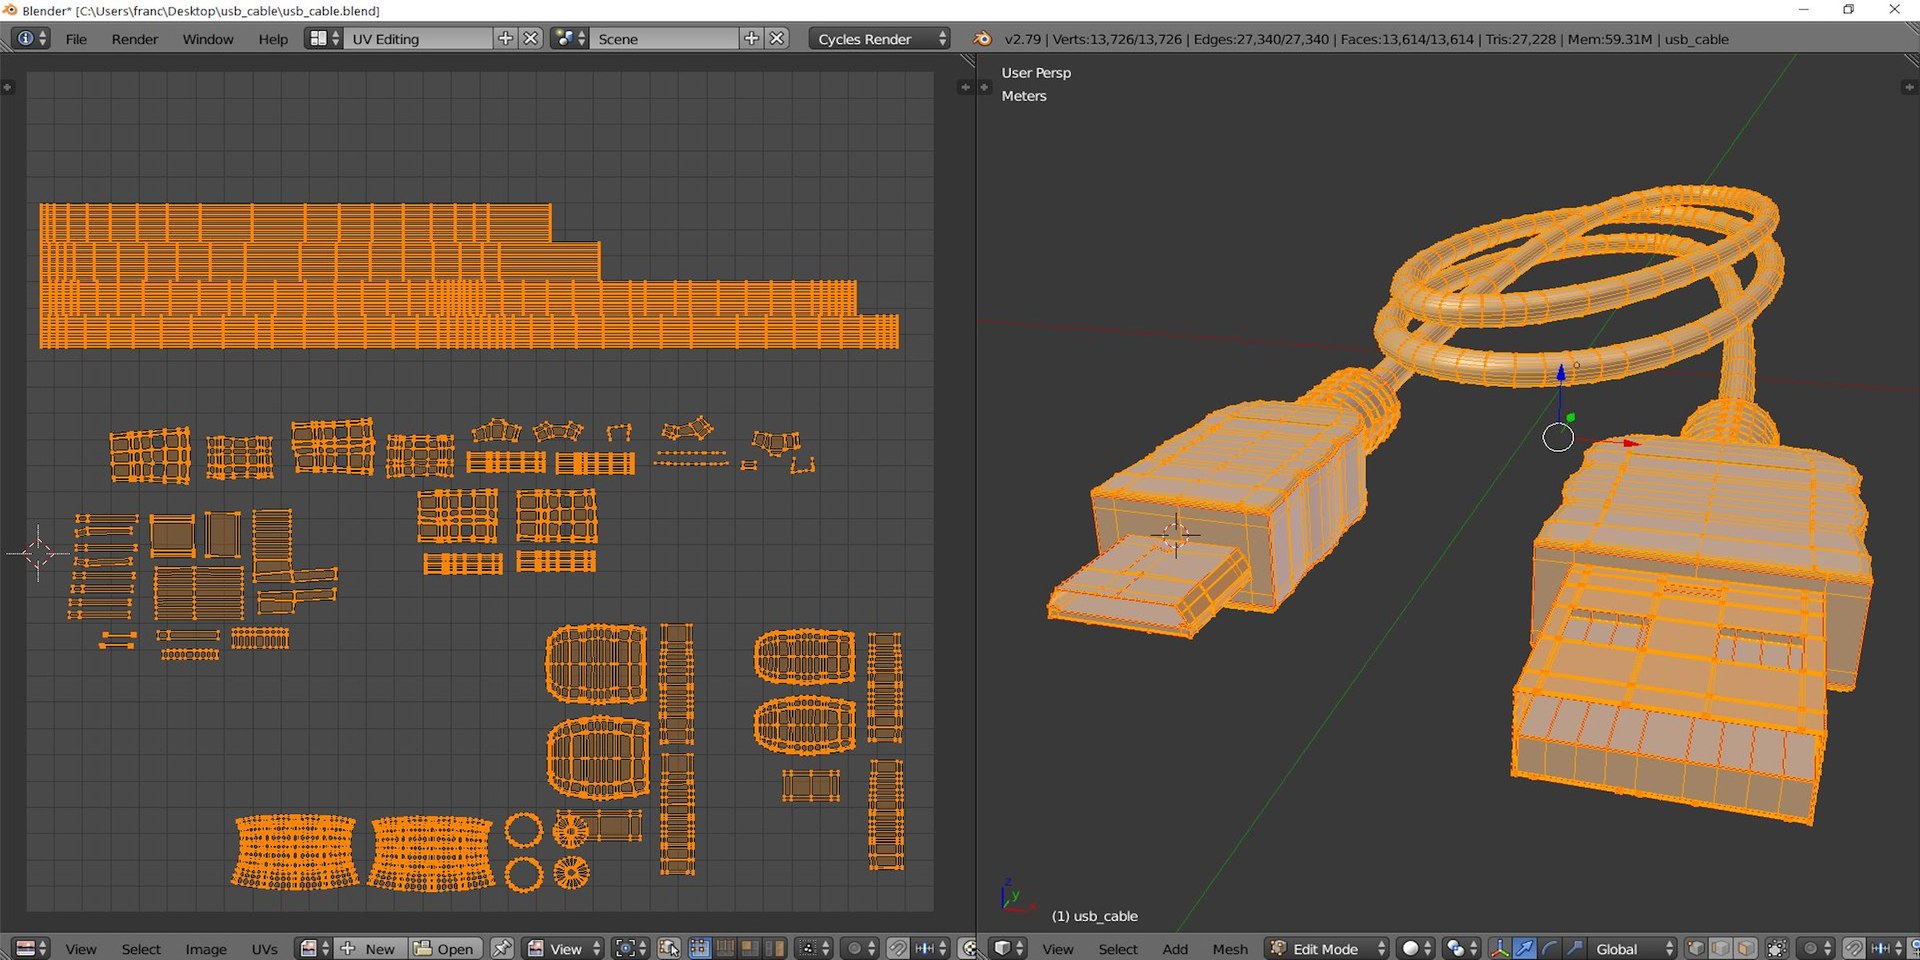Open the UV editor Image menu
1920x960 pixels.
tap(205, 949)
